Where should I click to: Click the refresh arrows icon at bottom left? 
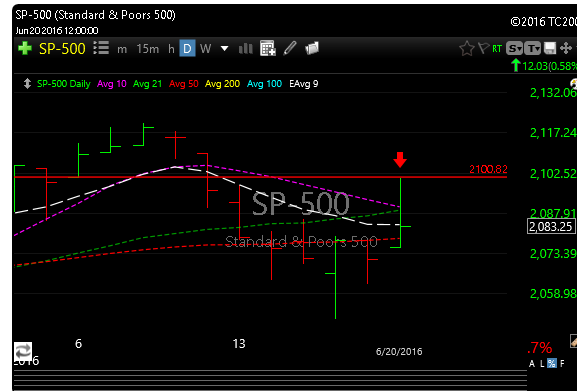point(23,351)
